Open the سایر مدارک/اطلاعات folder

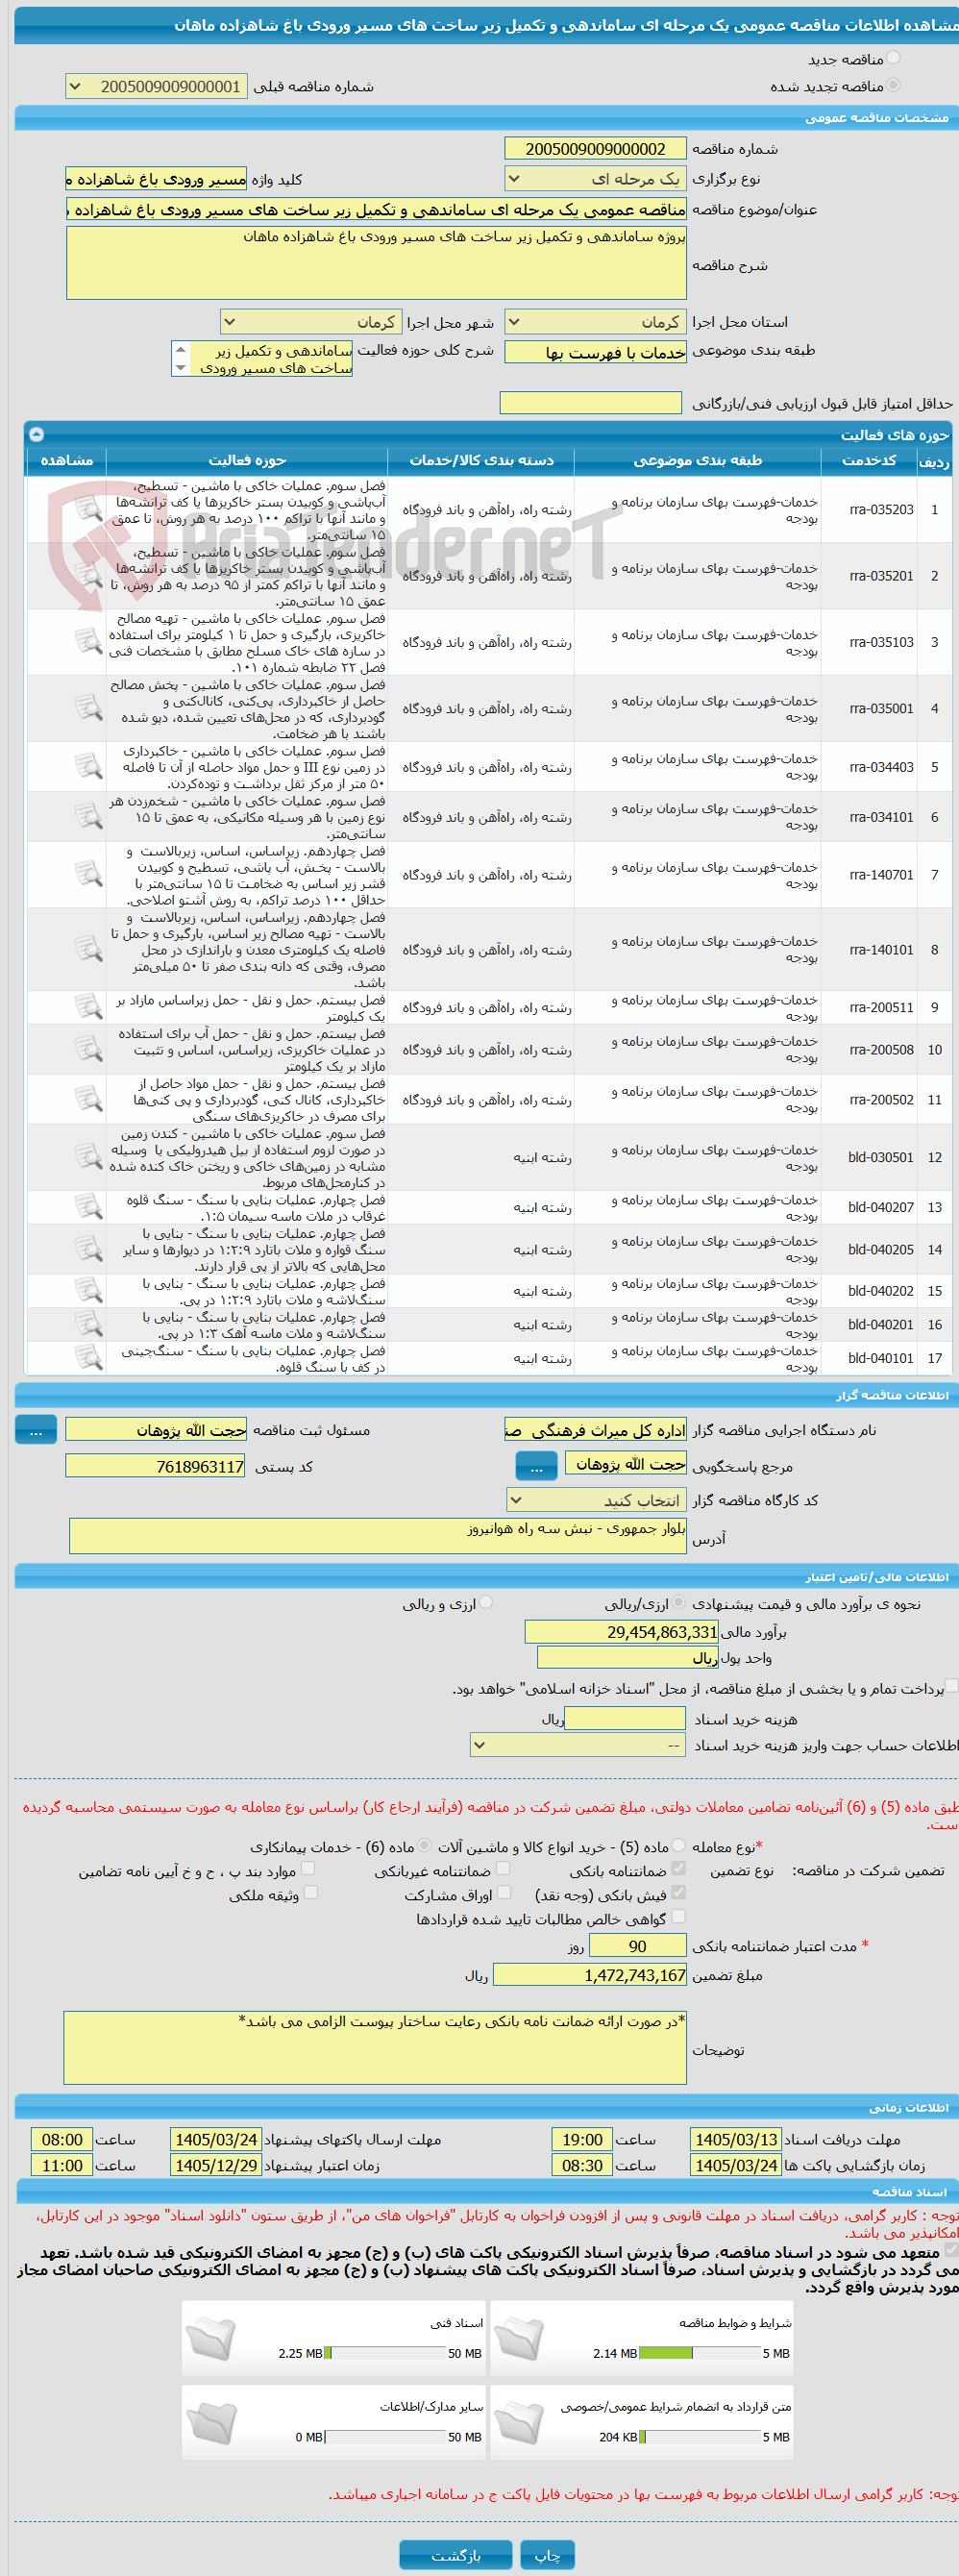click(211, 2422)
